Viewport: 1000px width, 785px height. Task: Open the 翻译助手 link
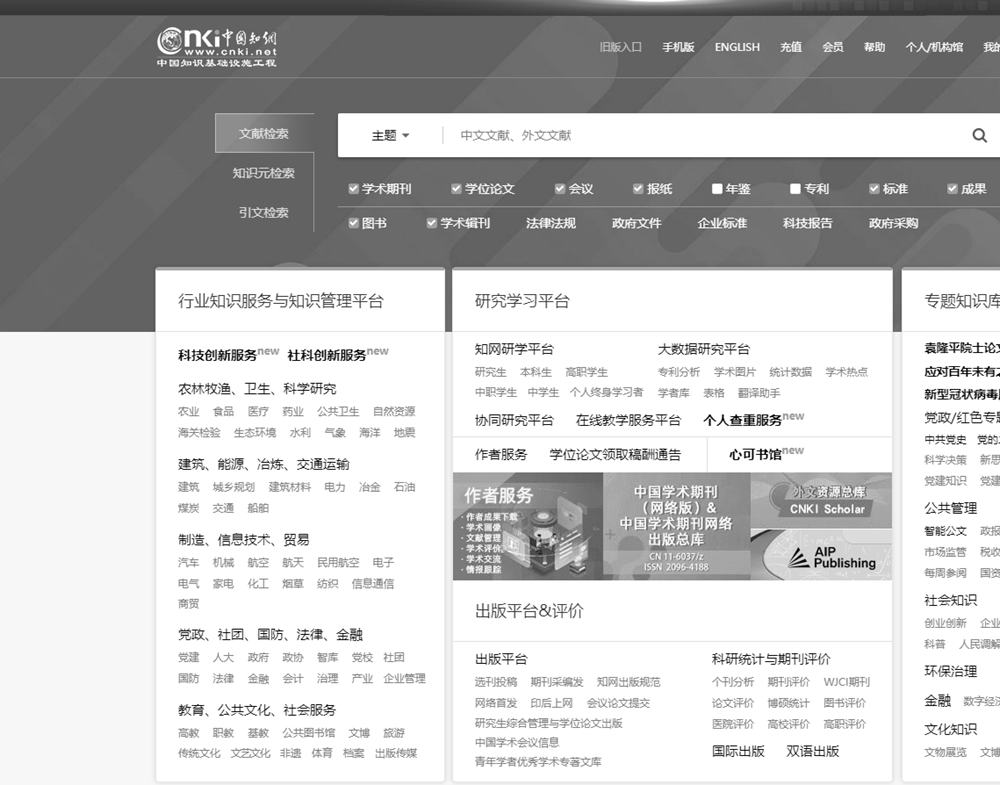click(759, 393)
